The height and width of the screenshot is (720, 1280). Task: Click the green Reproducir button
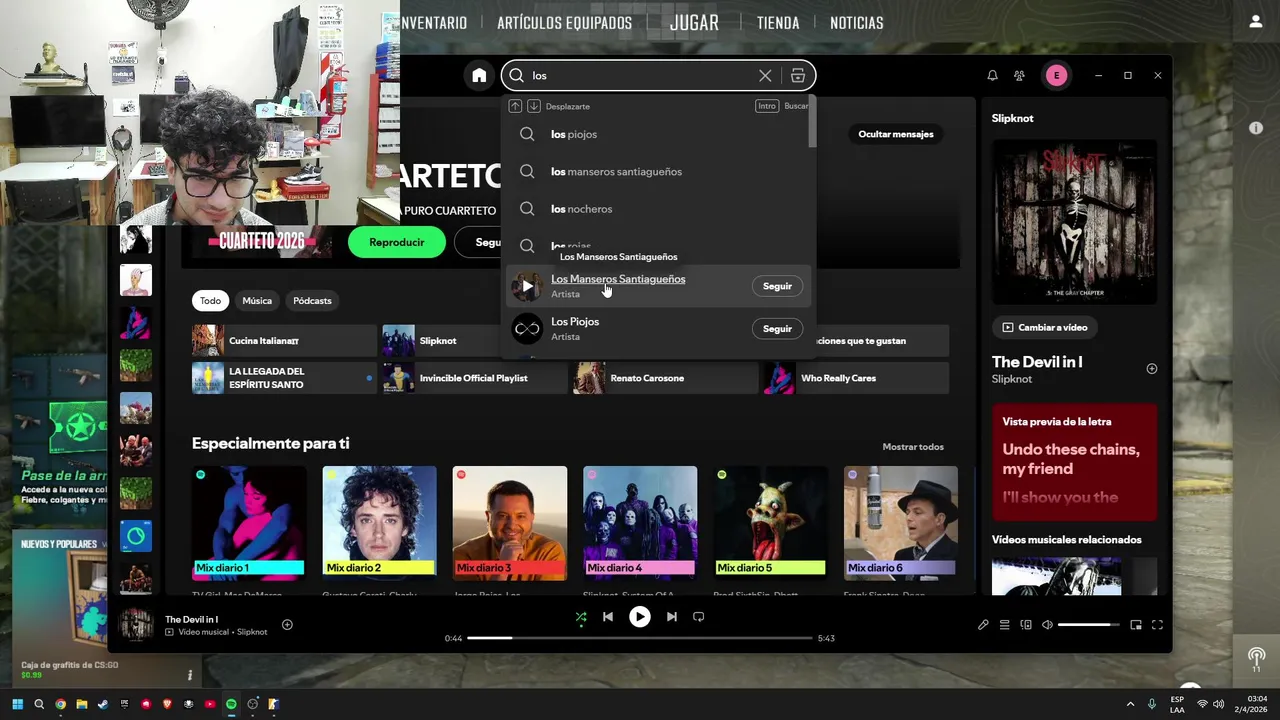click(396, 242)
